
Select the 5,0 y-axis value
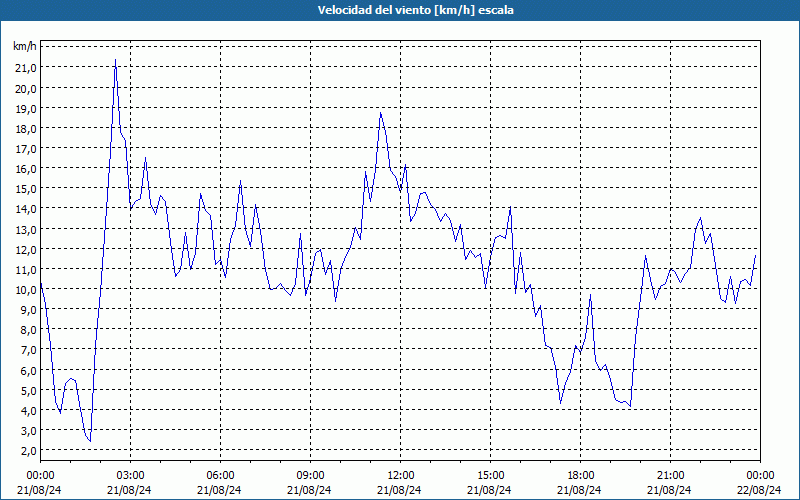[x=28, y=390]
